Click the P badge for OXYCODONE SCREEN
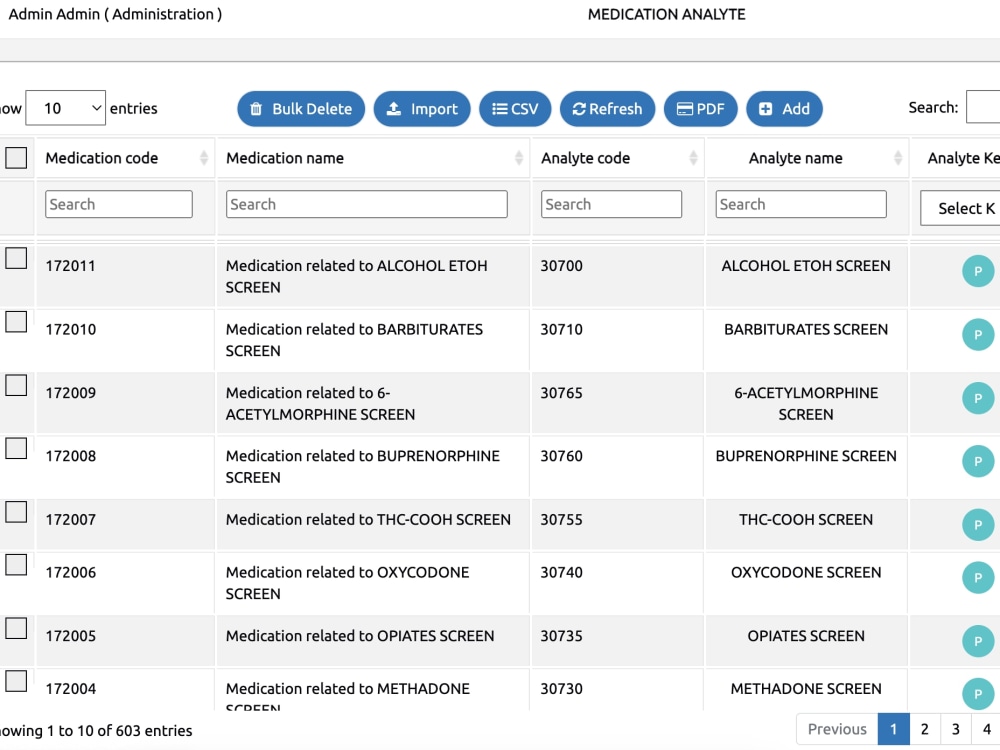 coord(978,578)
